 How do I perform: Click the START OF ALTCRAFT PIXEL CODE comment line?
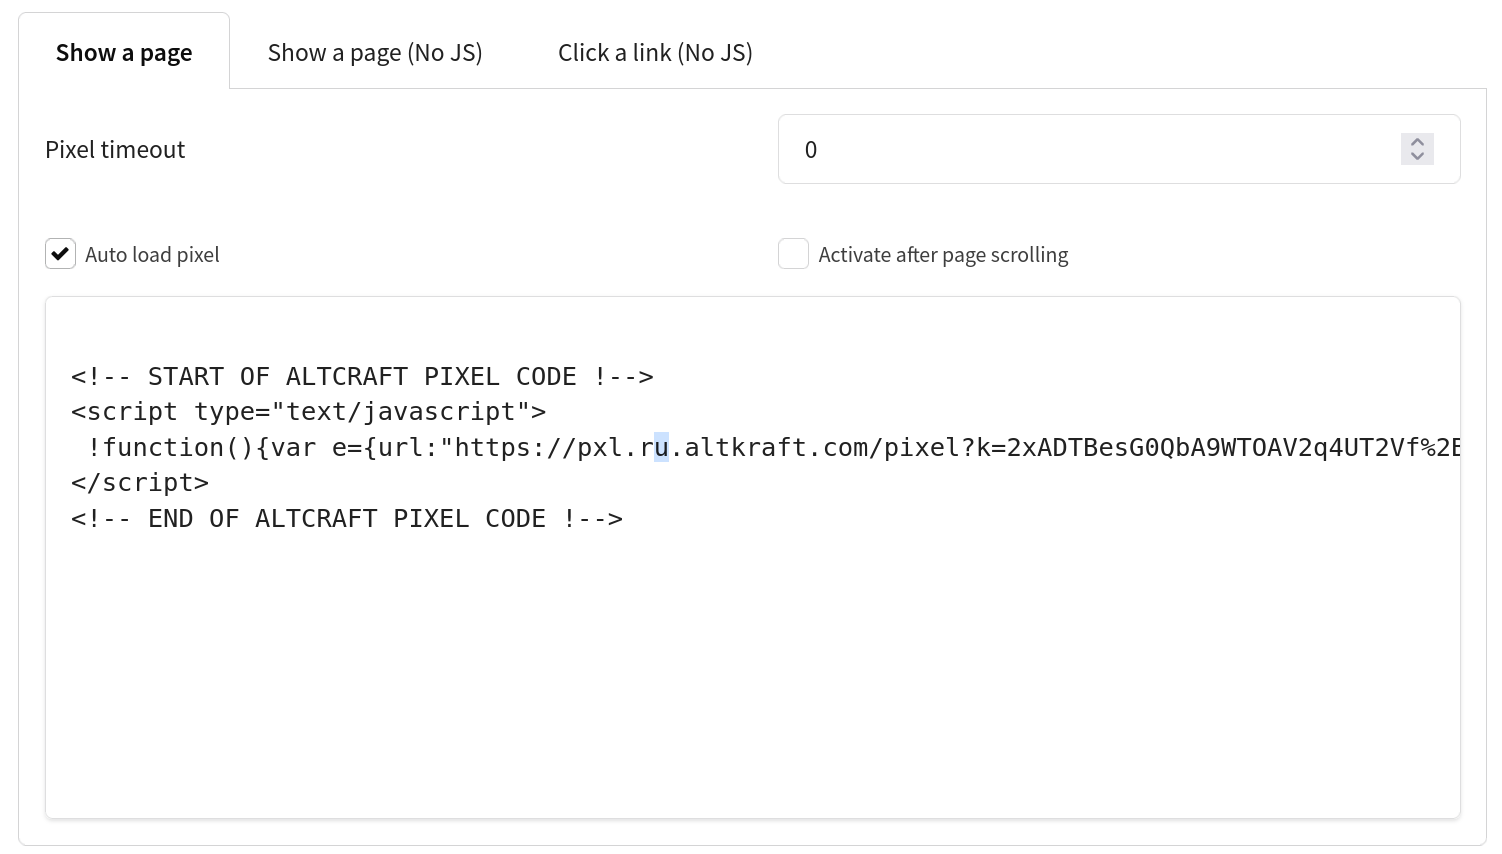click(x=362, y=377)
